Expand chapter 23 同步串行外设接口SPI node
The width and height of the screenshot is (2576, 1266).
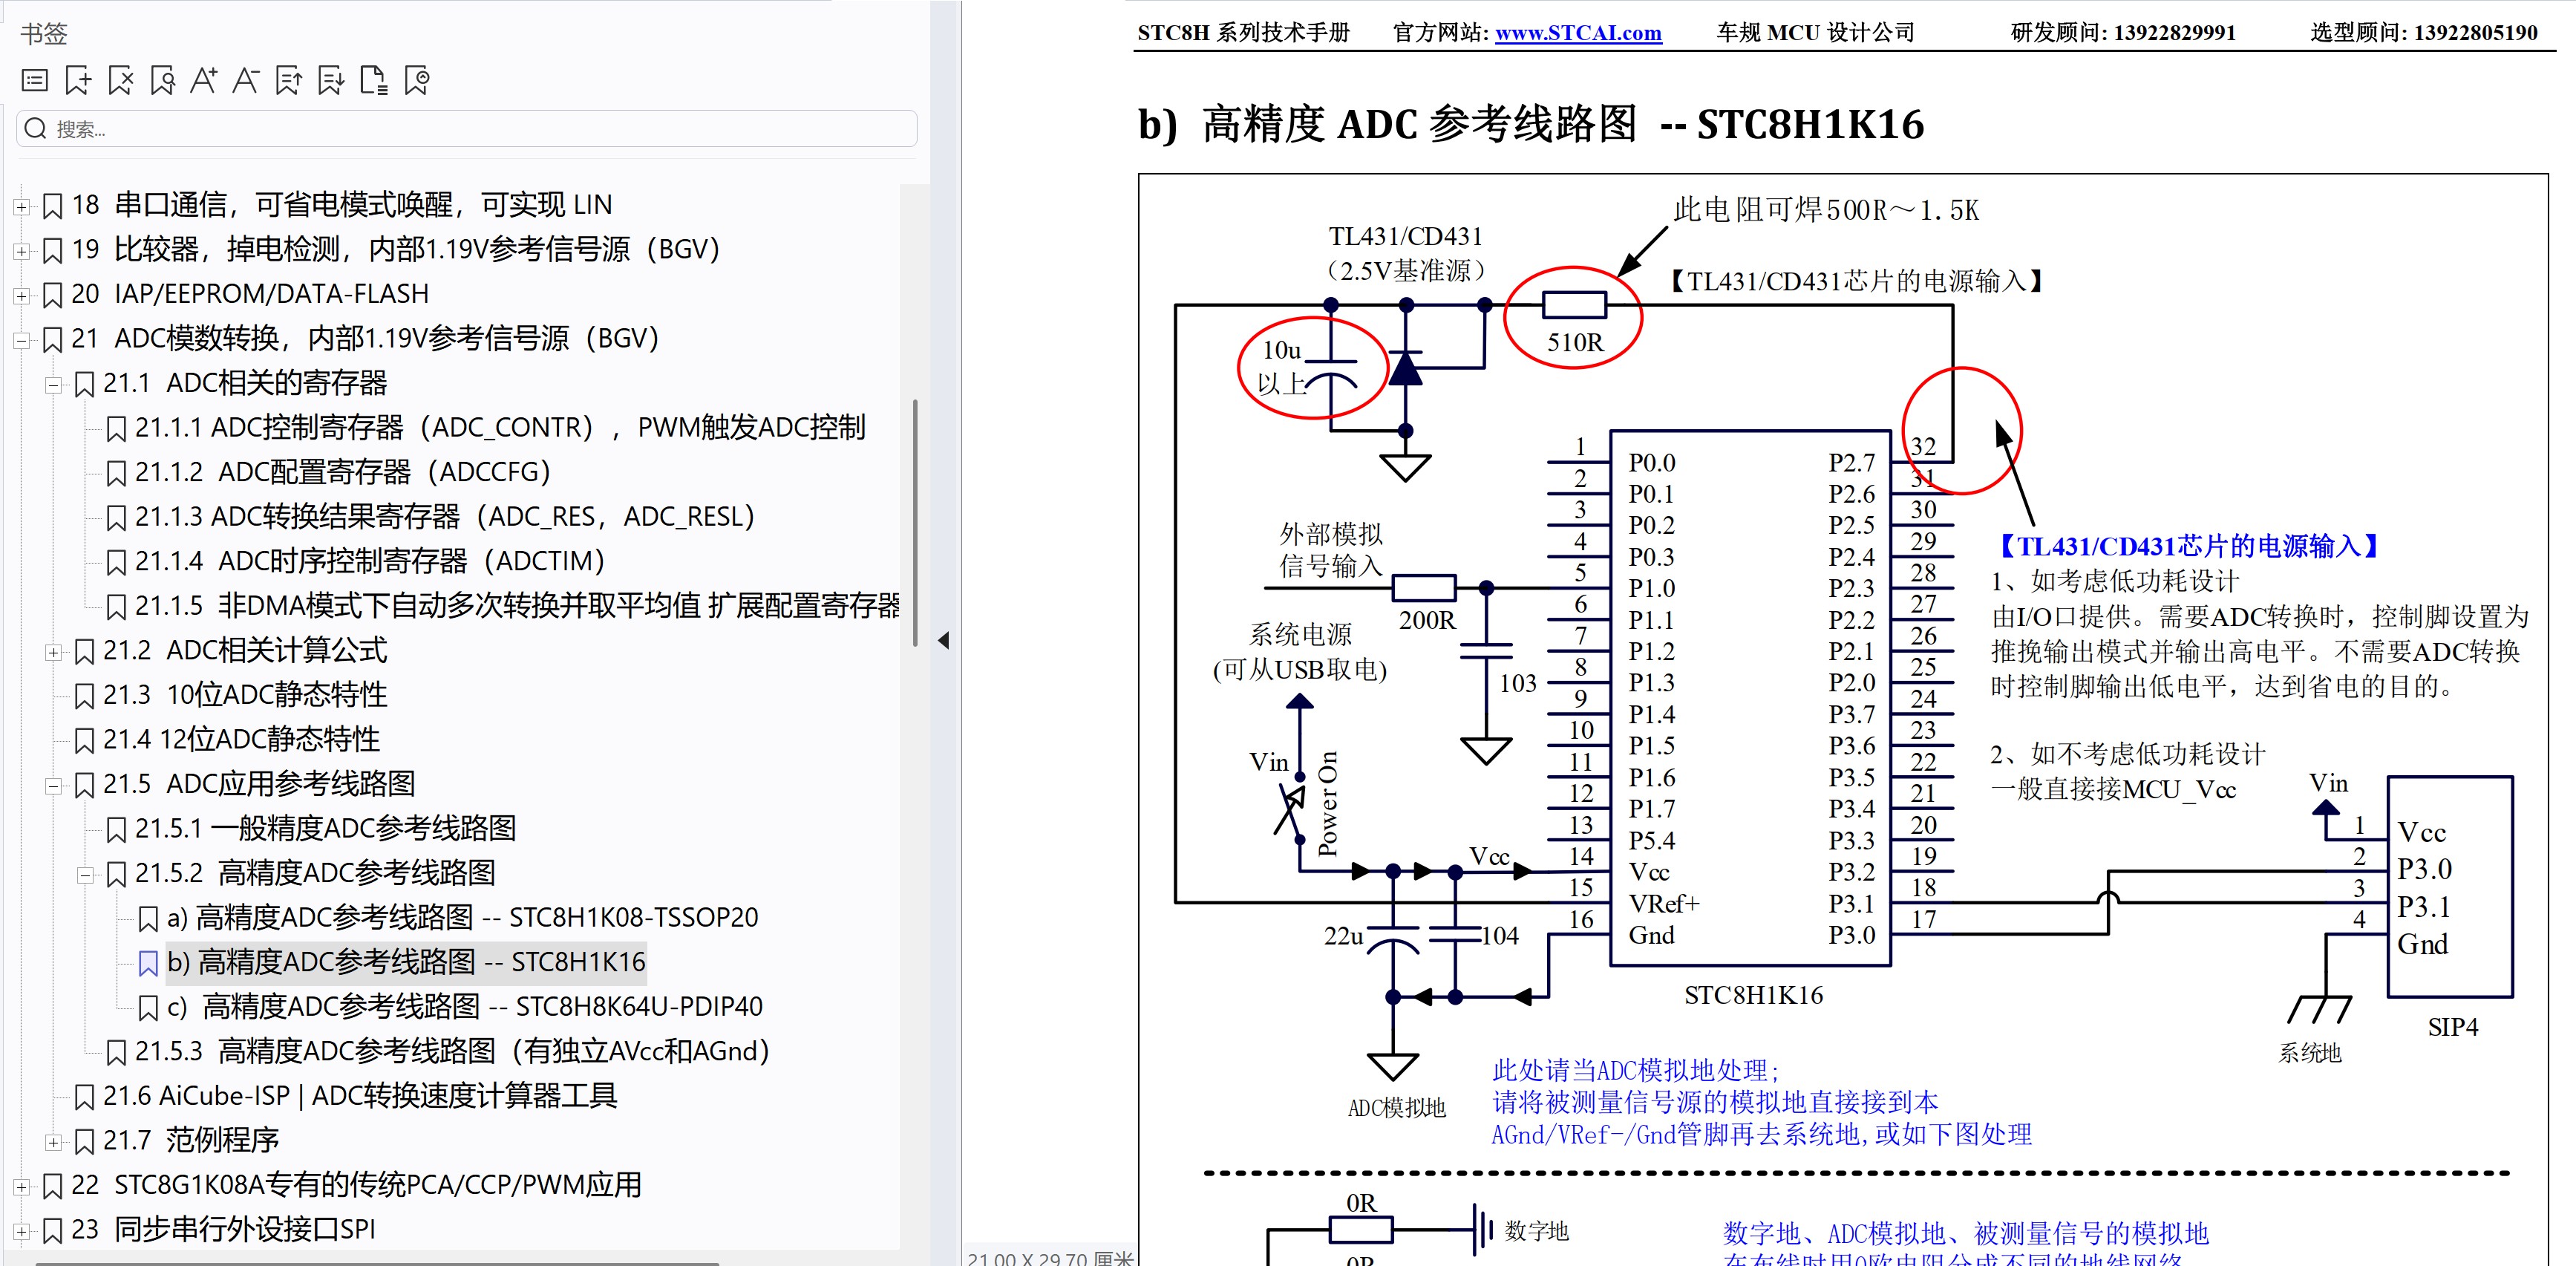[x=21, y=1231]
